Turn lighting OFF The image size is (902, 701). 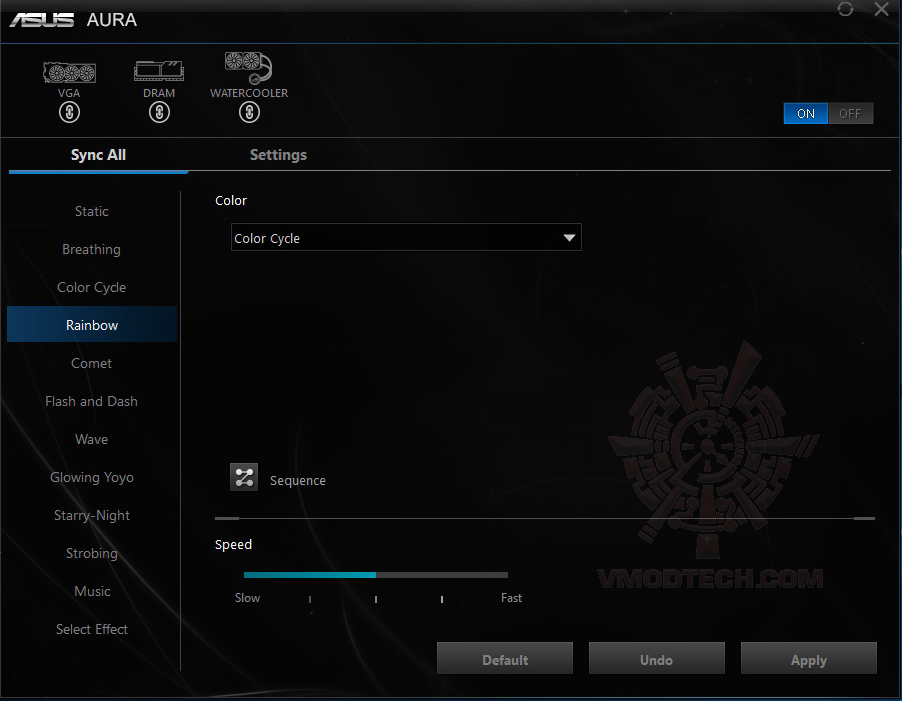click(850, 113)
